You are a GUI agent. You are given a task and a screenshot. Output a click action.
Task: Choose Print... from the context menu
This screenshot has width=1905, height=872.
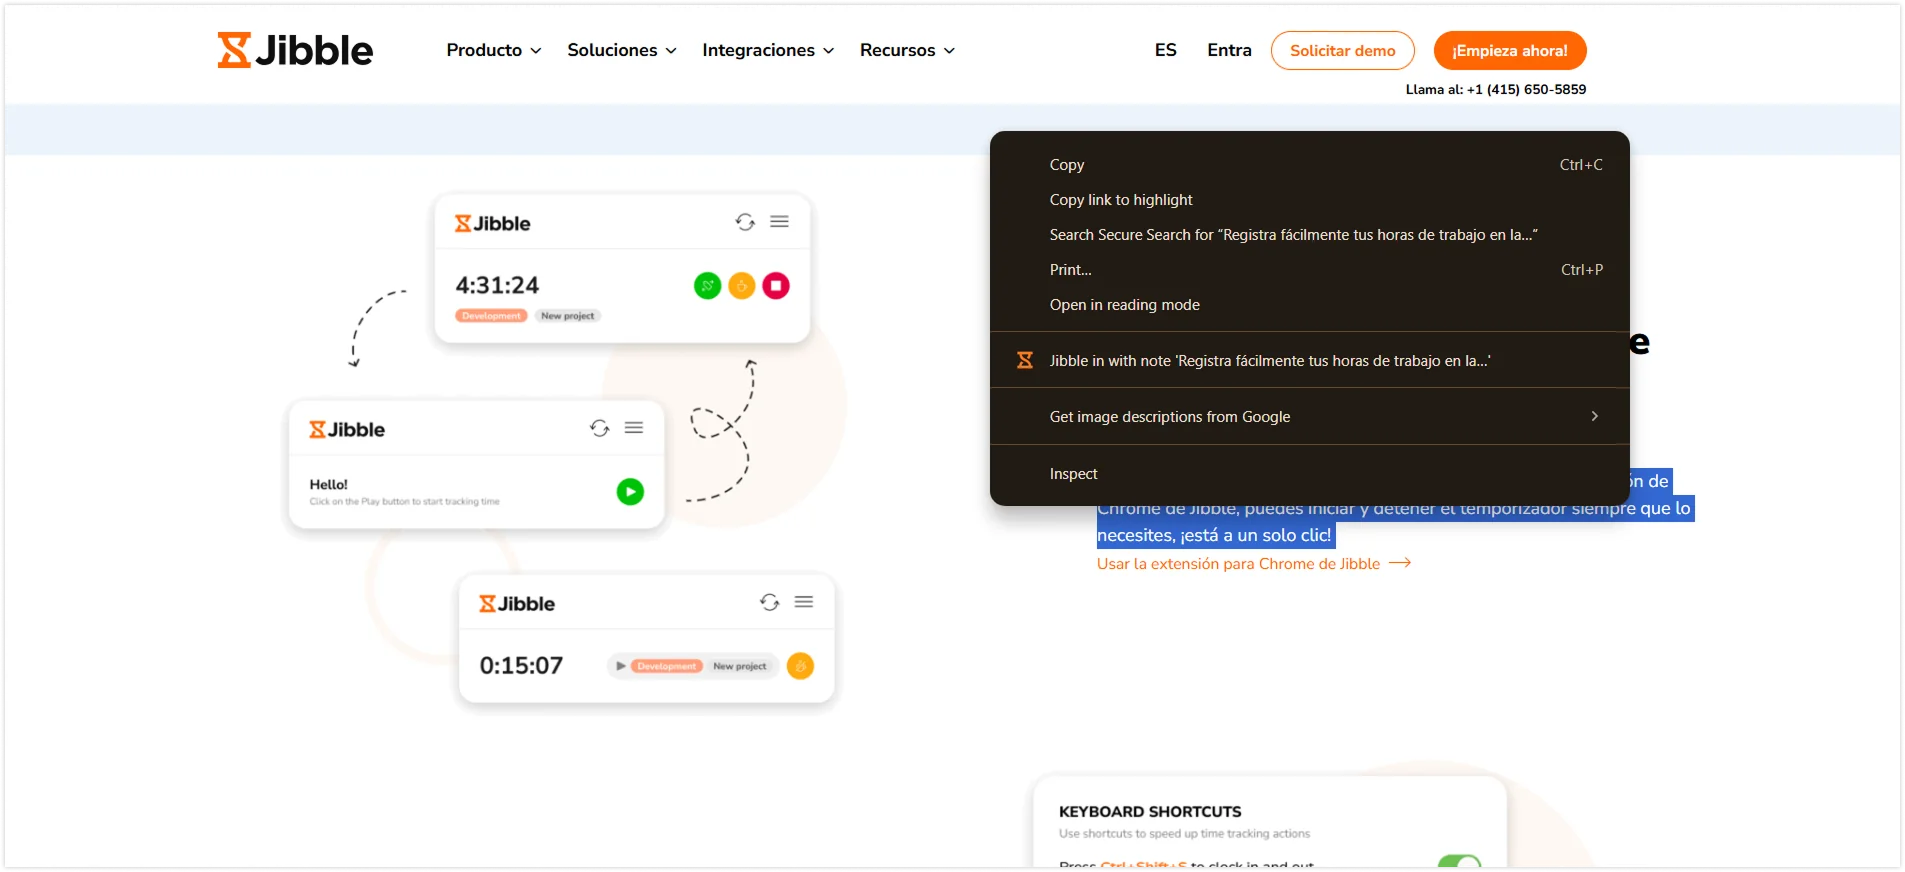(1310, 270)
